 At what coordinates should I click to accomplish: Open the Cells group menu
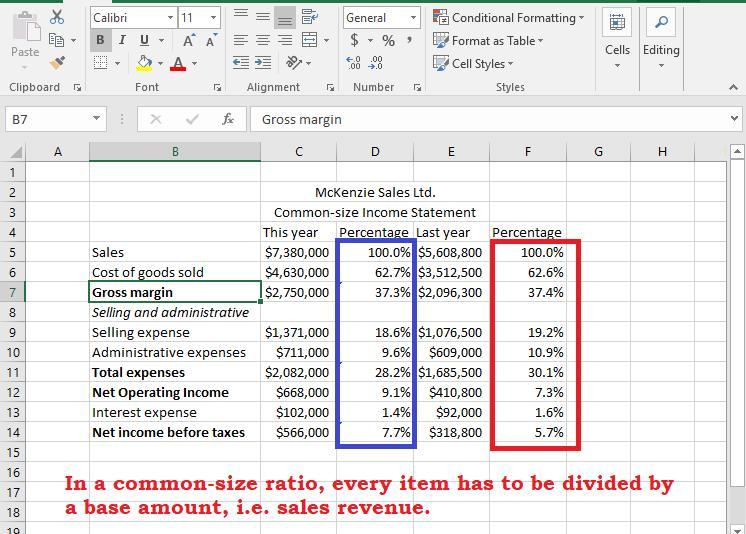pos(617,40)
